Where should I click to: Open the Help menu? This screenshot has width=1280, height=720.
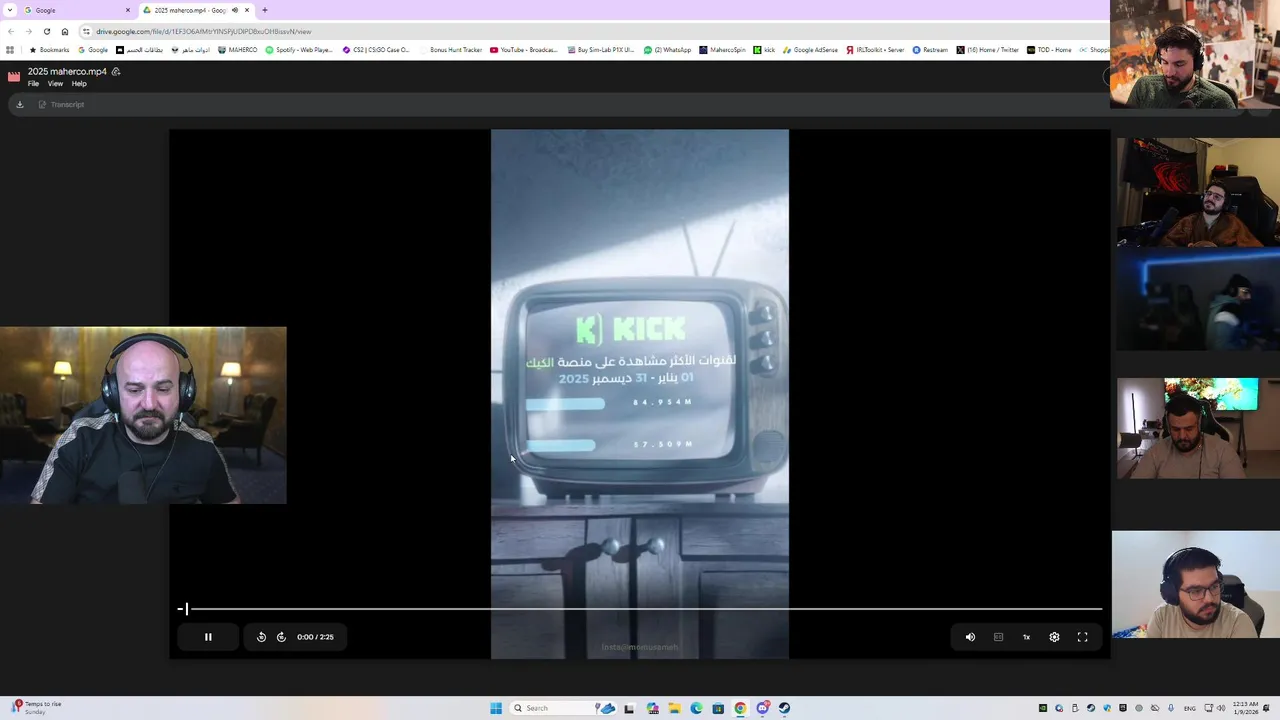(79, 84)
